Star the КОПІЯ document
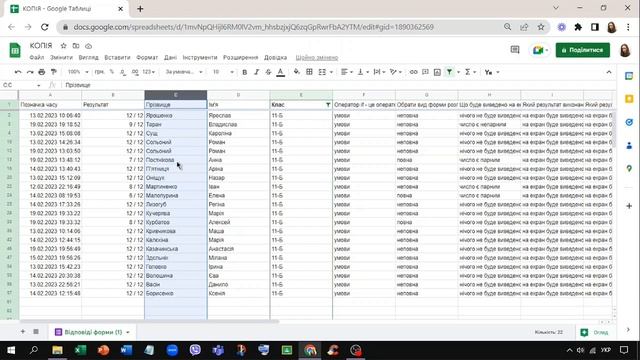 click(x=63, y=46)
